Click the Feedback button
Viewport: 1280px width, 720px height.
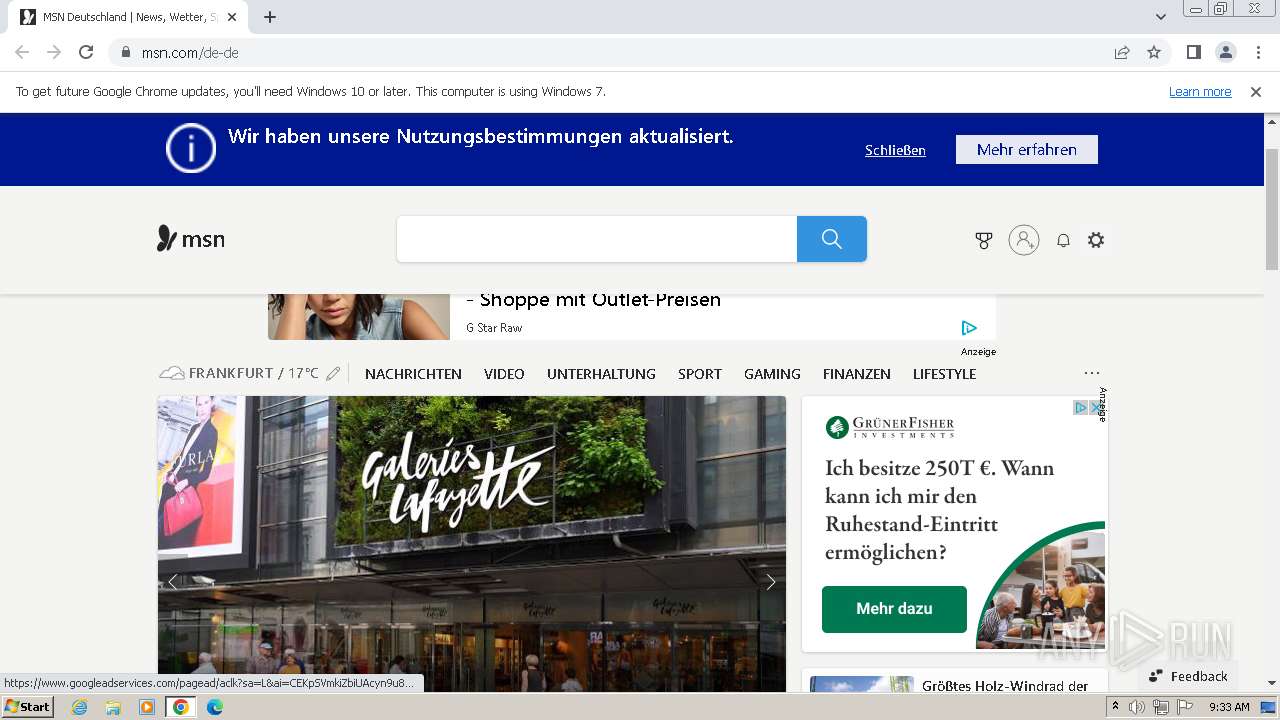pyautogui.click(x=1188, y=676)
